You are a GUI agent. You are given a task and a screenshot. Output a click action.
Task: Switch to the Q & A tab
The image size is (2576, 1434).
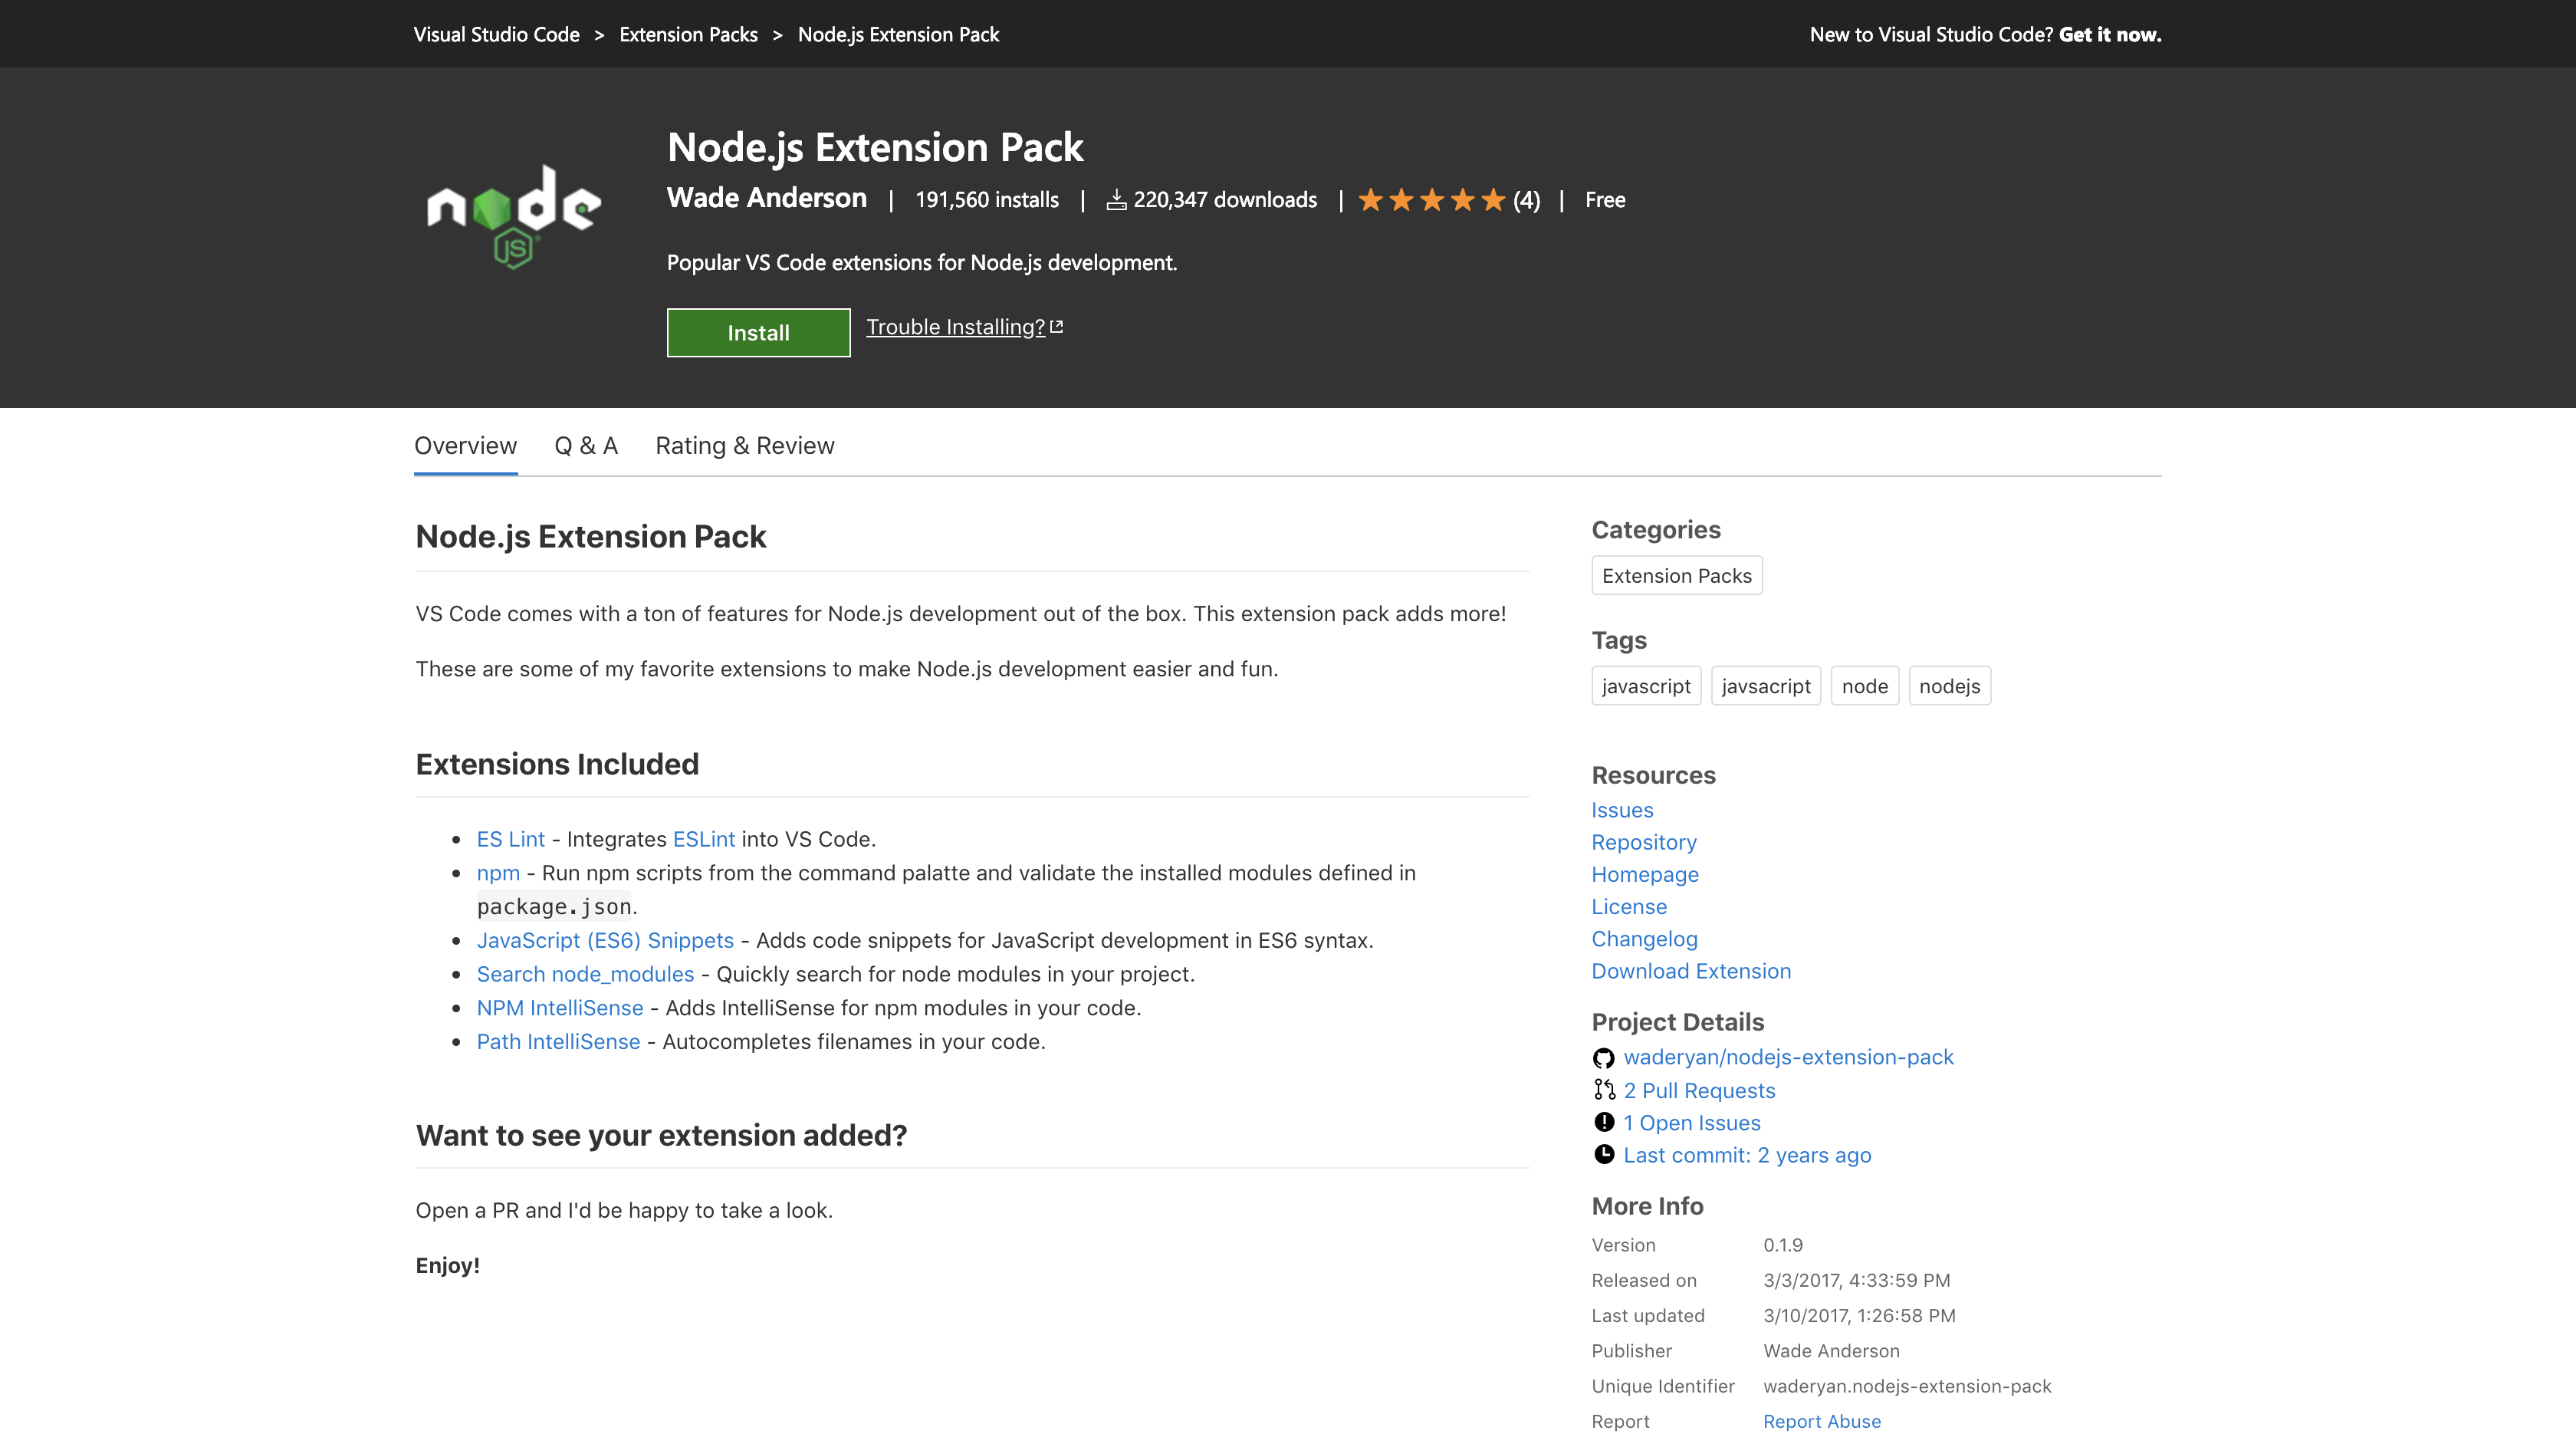(x=586, y=446)
